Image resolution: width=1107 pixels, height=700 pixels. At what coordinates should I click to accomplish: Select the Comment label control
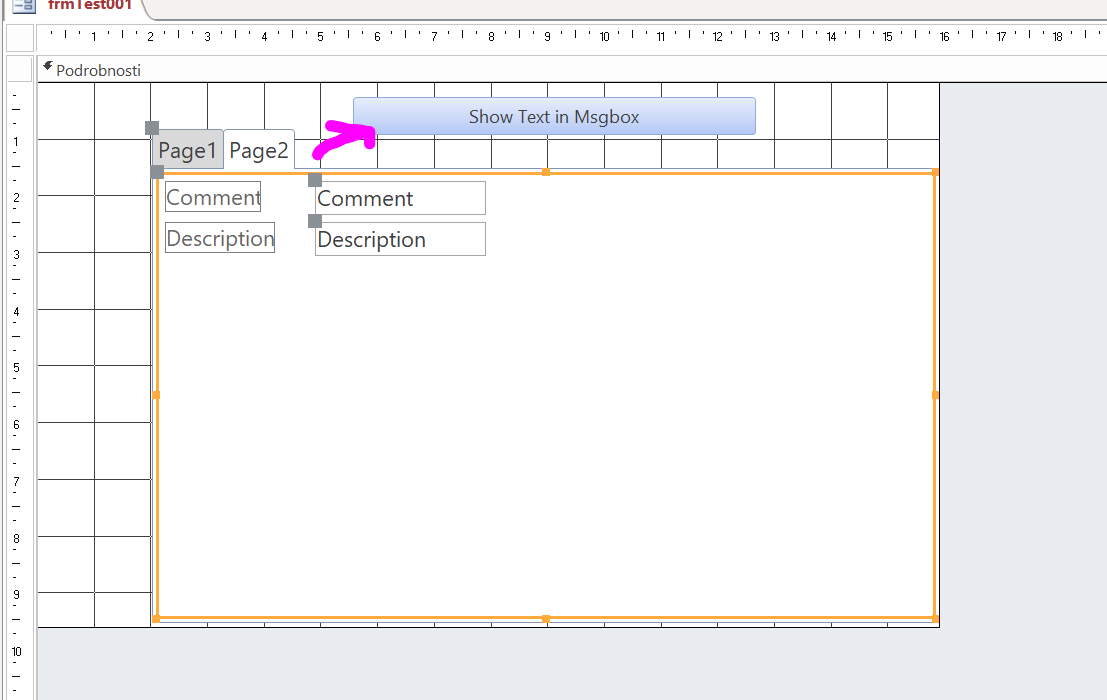tap(213, 197)
